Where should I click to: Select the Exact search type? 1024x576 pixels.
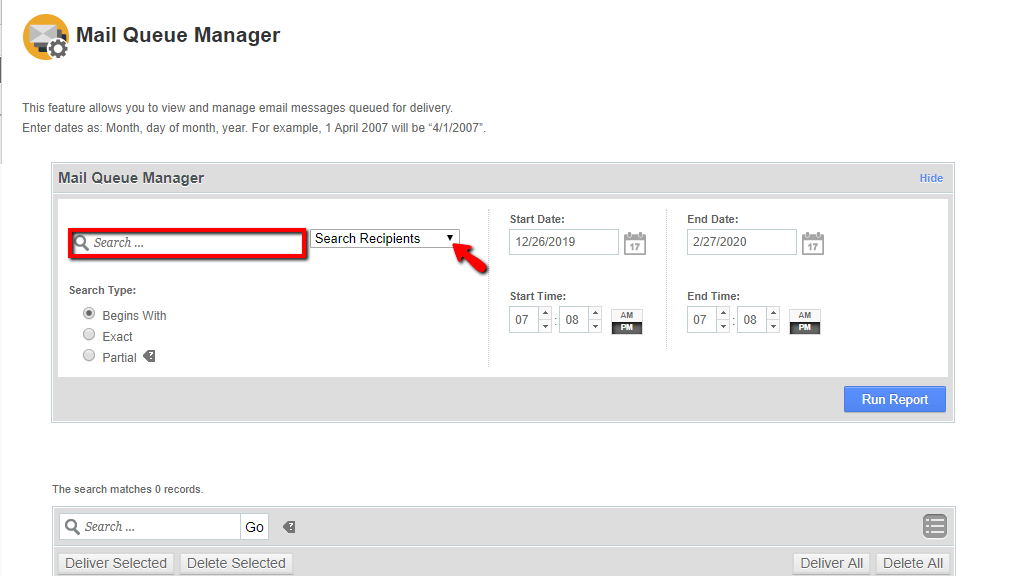(89, 334)
